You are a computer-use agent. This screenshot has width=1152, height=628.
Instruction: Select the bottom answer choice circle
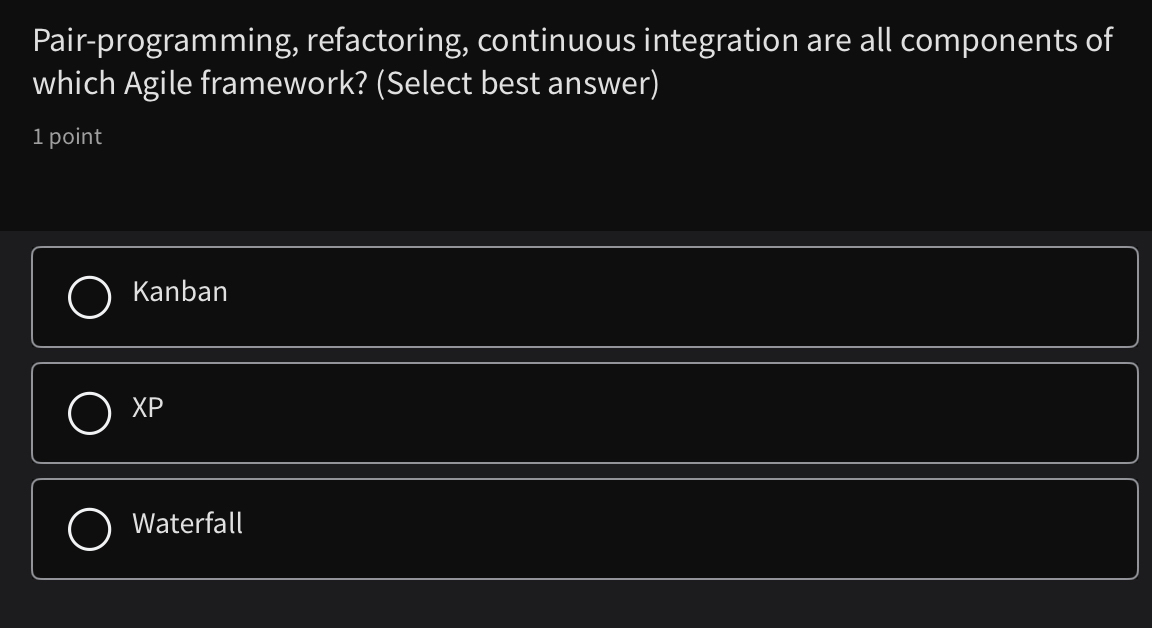pyautogui.click(x=89, y=528)
